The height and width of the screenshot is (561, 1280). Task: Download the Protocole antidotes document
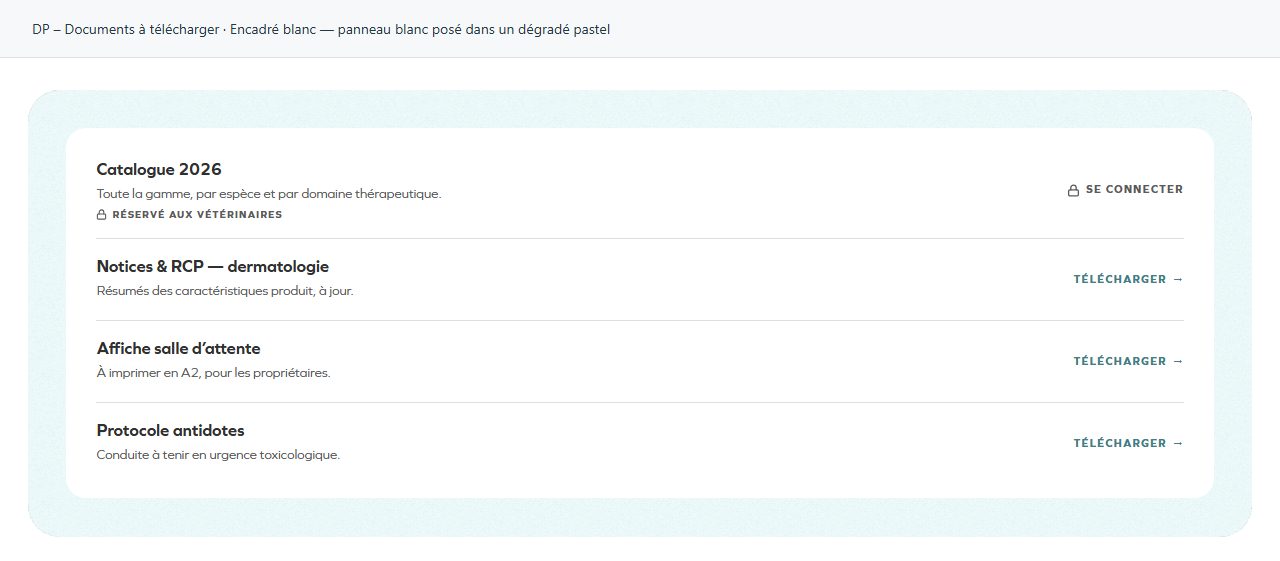[1128, 444]
